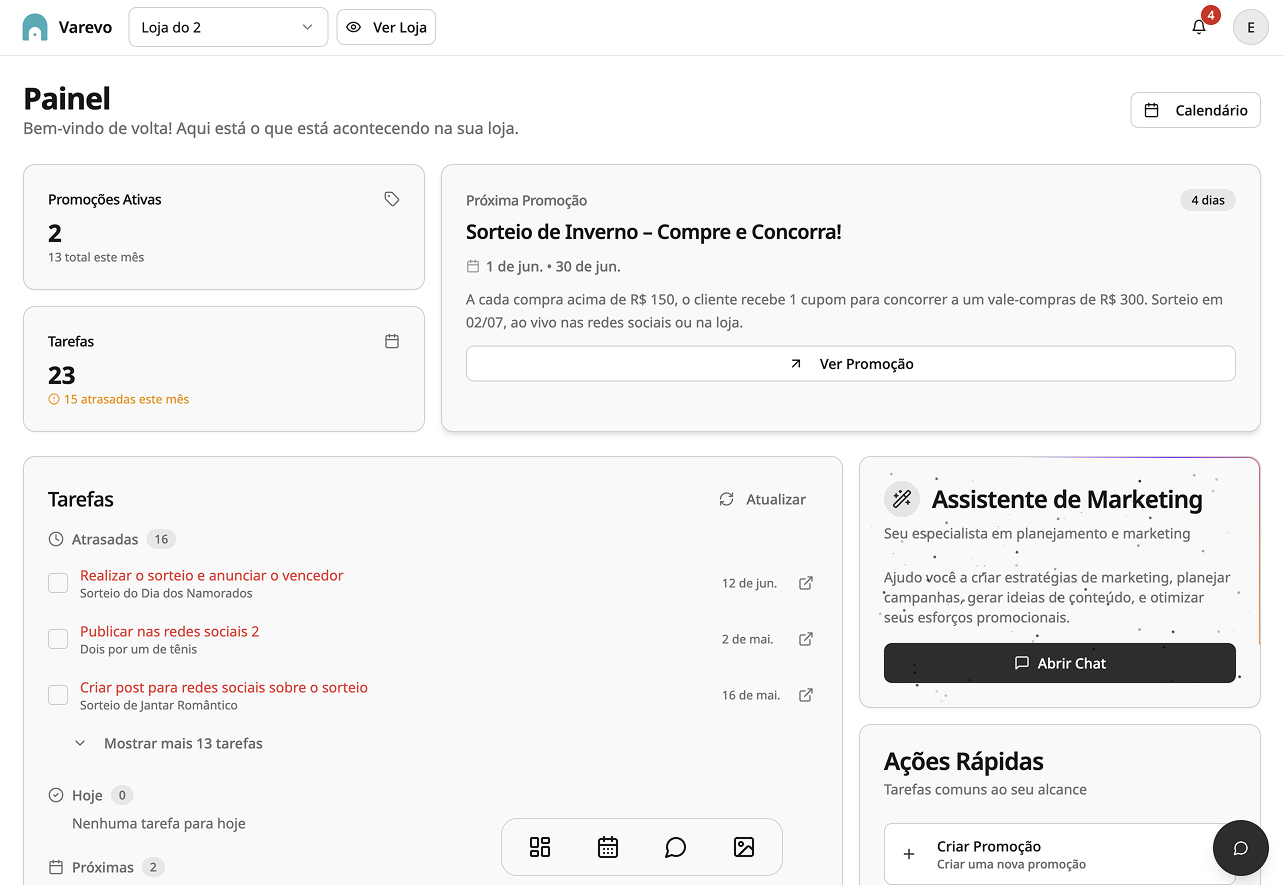Click the 1 de jun. • 30 de jun. date range
Screen dimensions: 1284x885
coord(553,266)
